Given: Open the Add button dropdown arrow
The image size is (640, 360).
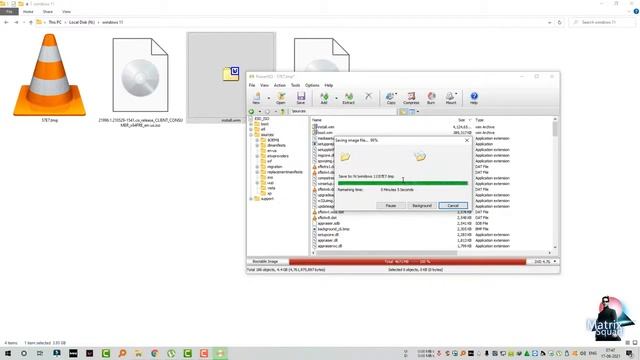Looking at the screenshot, I should pos(336,98).
